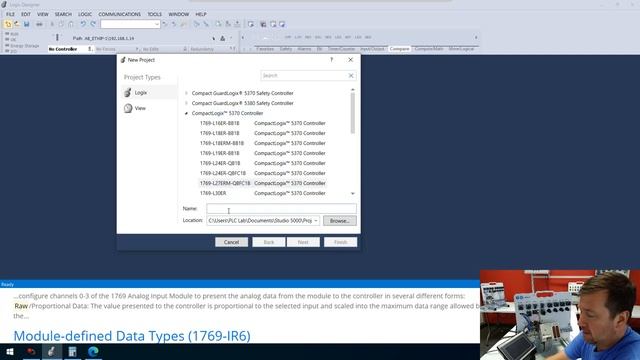
Task: Click the Module-defined Data Types (1769-IR6) heading link
Action: [x=132, y=336]
